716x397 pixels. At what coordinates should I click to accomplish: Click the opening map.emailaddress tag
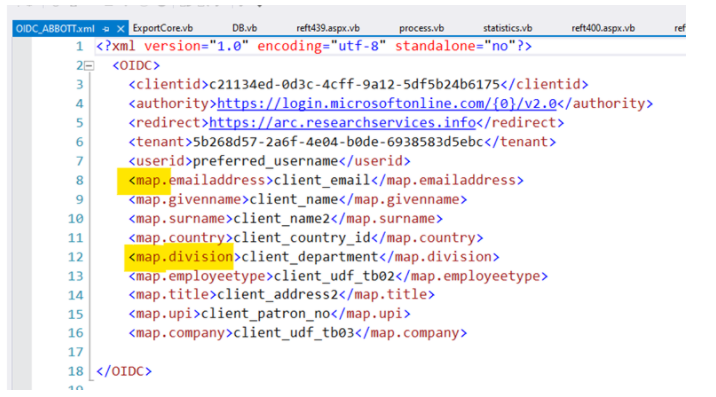tap(201, 180)
